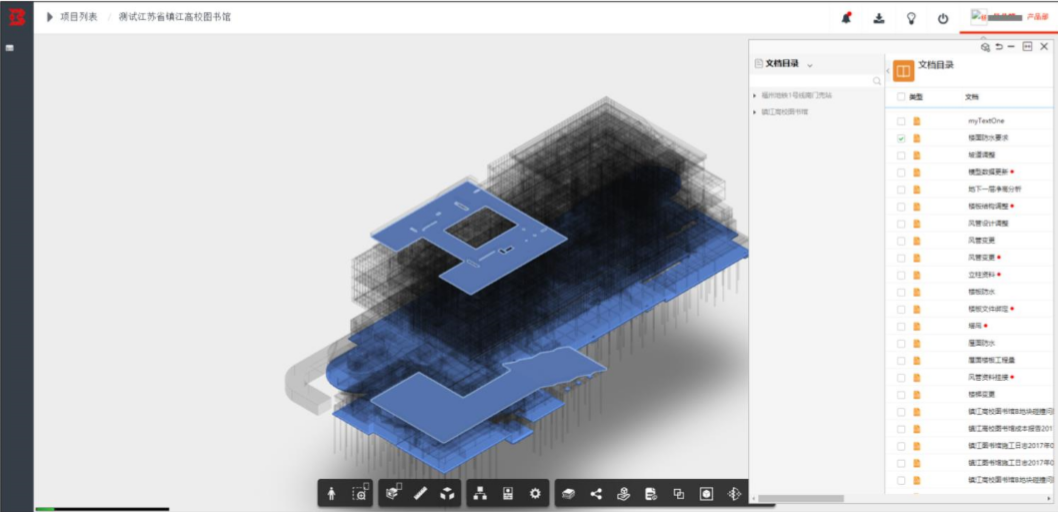Screen dimensions: 1058x512
Task: Check the 楼板结构调整 document checkbox
Action: point(901,206)
